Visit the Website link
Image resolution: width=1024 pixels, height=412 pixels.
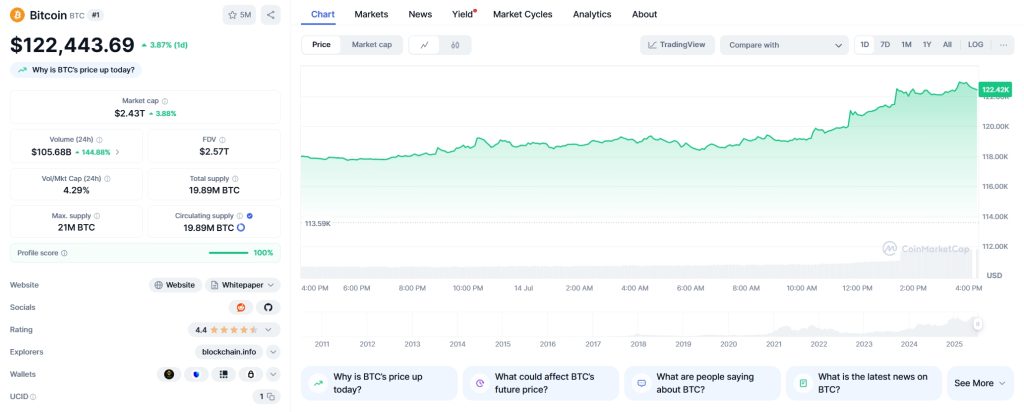(174, 285)
